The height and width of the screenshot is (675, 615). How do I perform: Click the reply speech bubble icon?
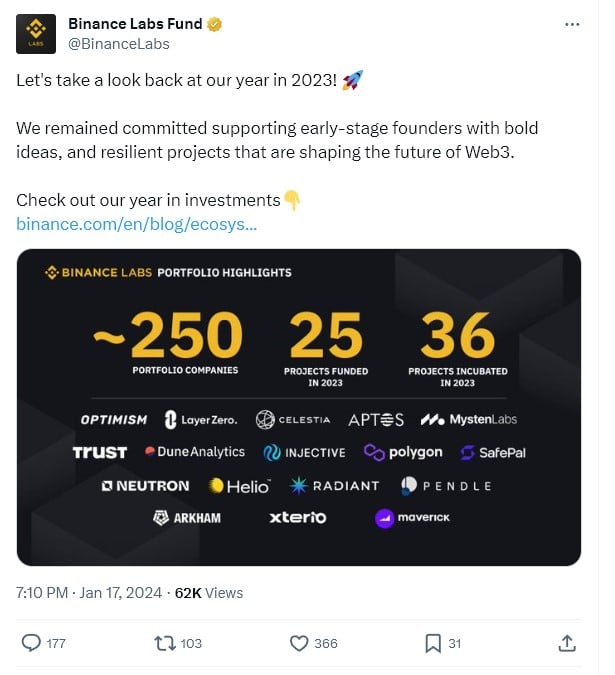click(x=32, y=643)
